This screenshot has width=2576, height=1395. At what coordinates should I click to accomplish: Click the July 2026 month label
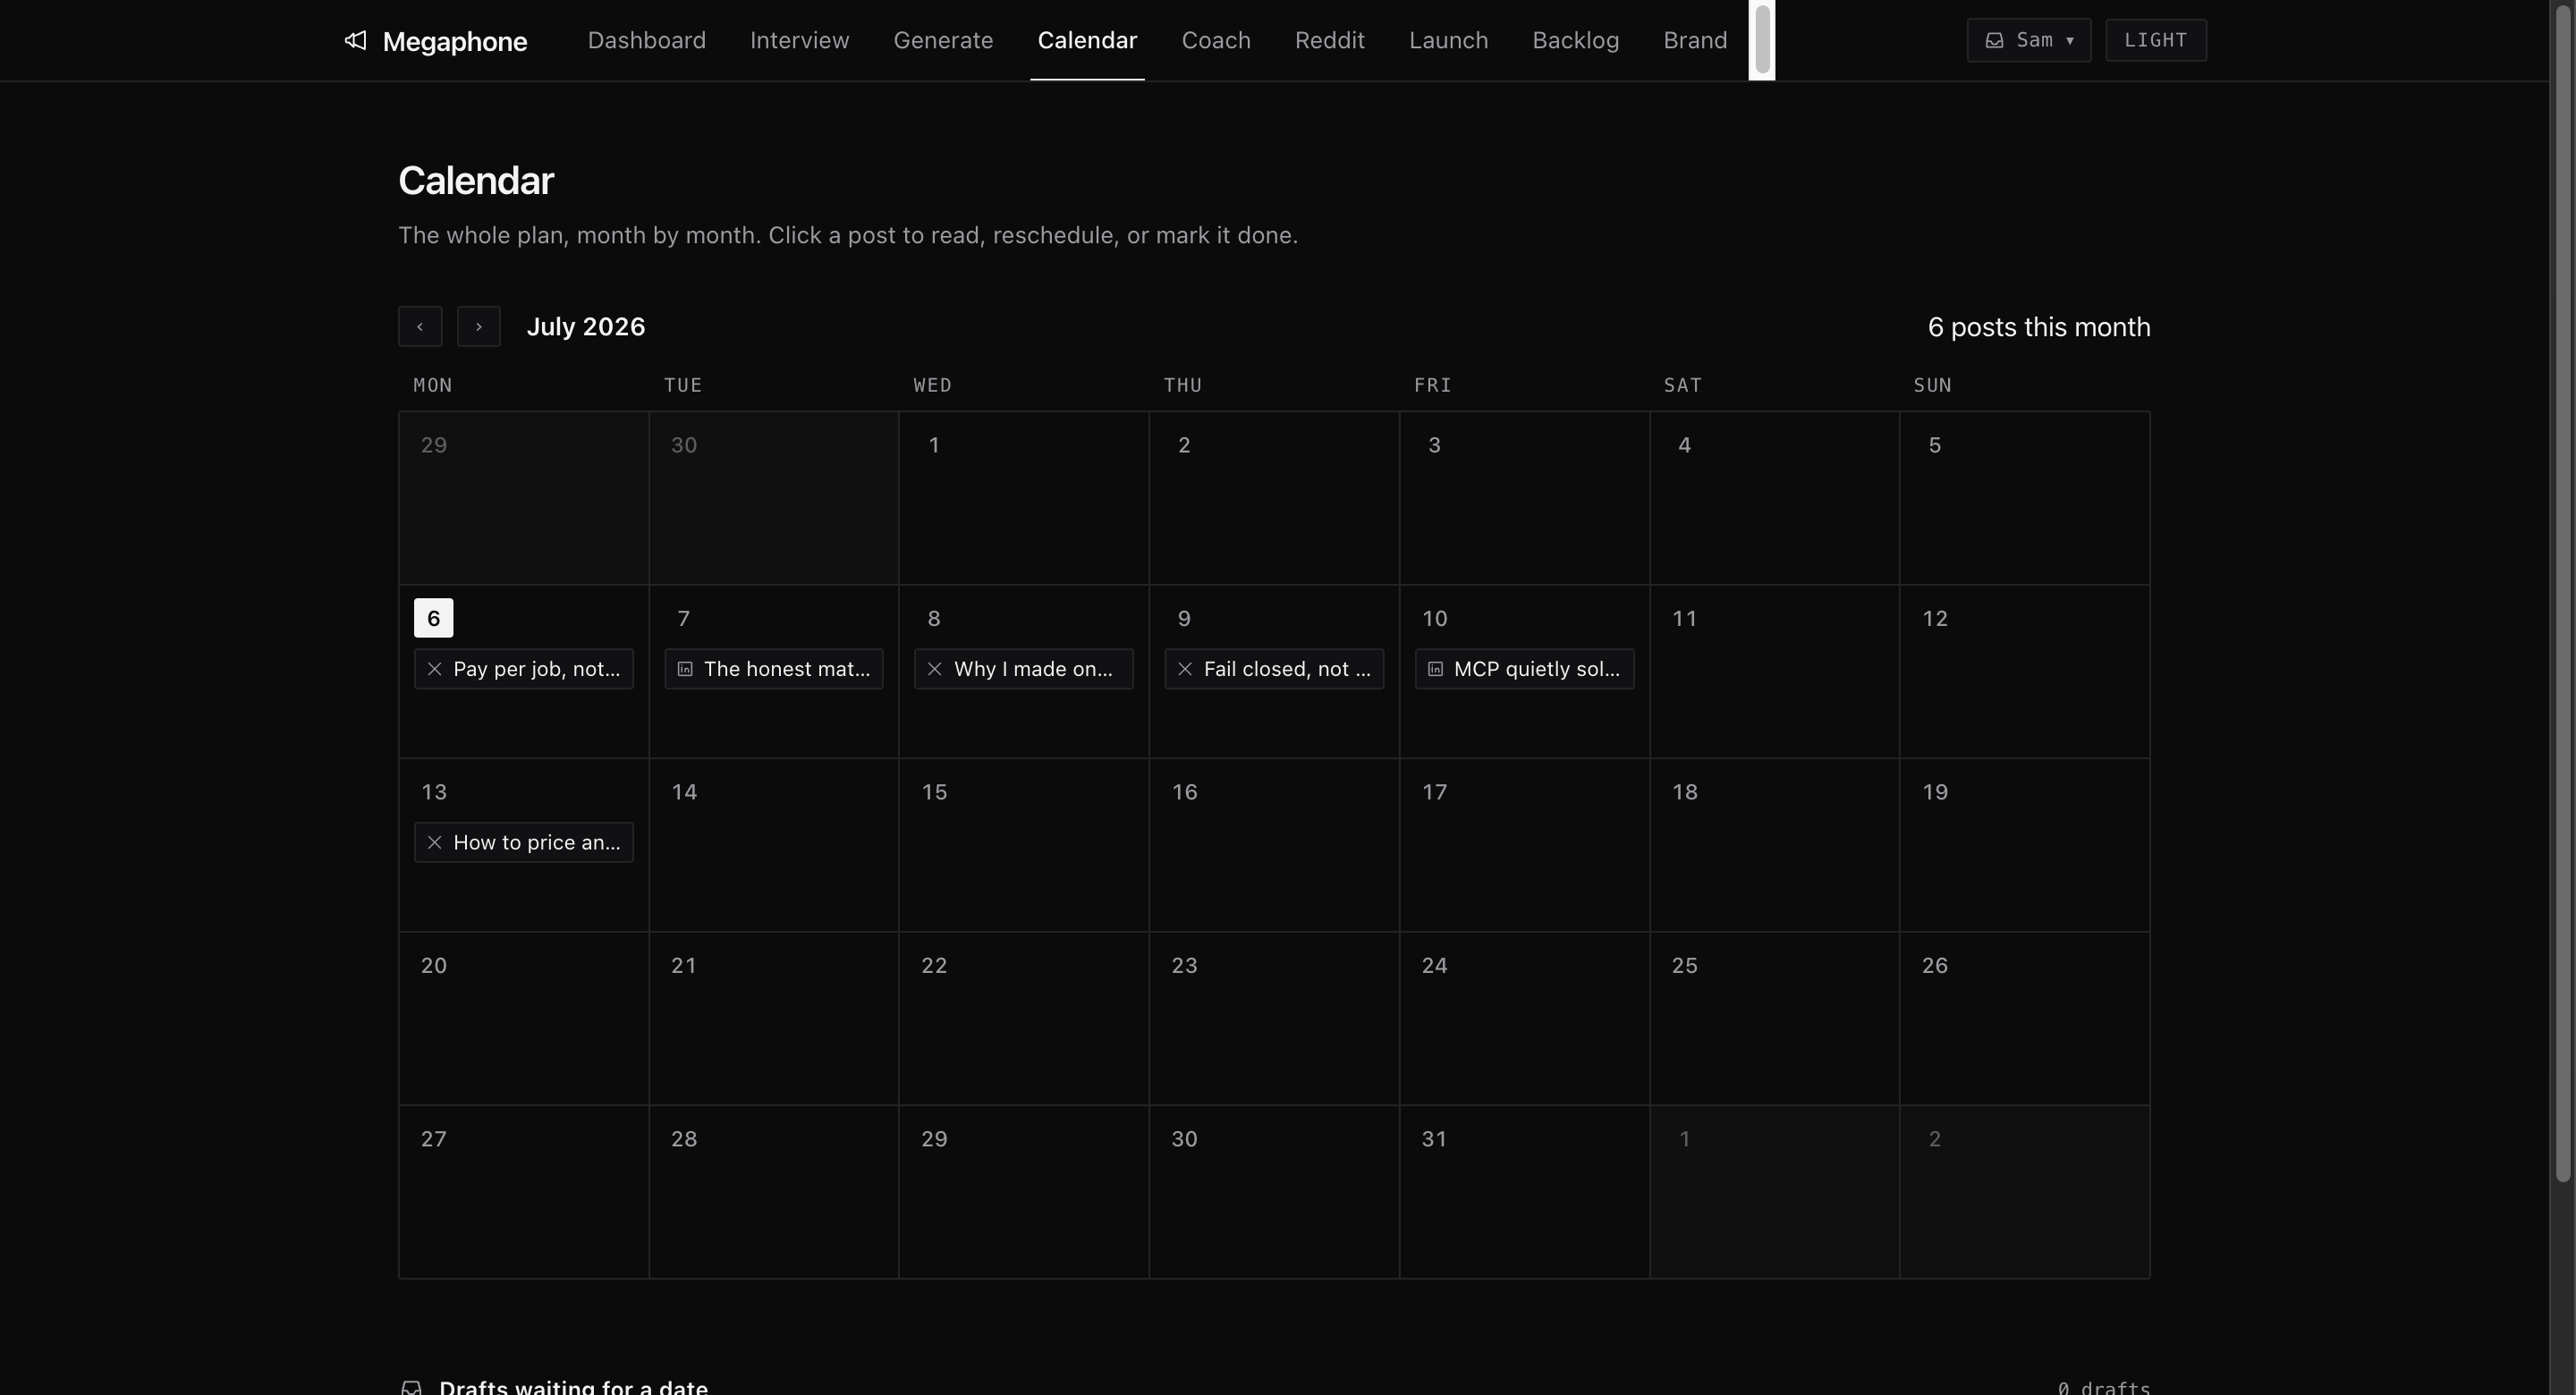(586, 327)
